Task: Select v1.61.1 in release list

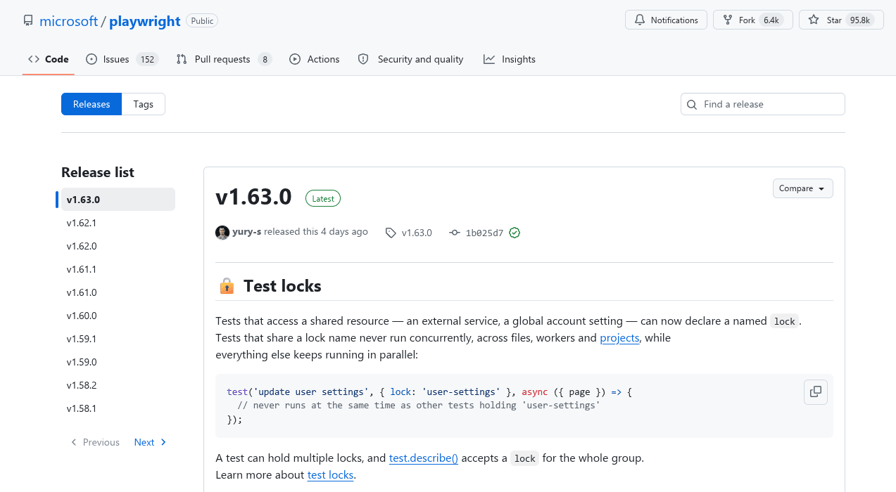Action: (118, 269)
